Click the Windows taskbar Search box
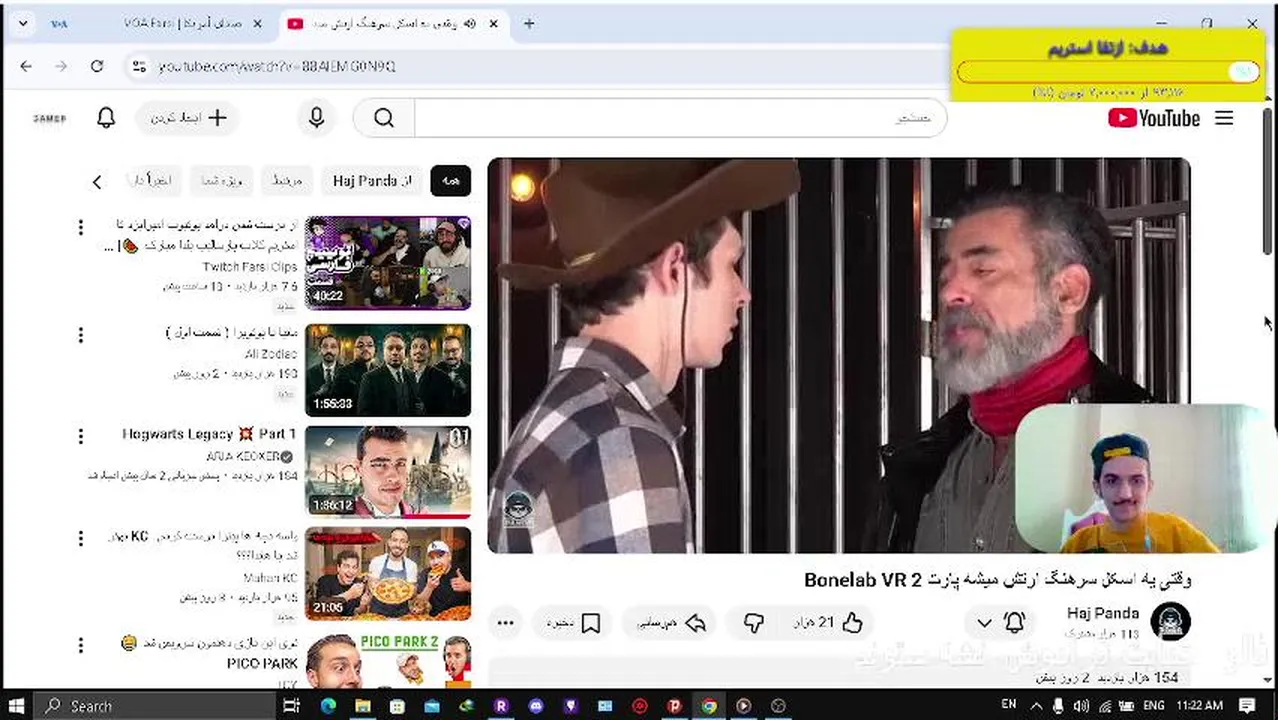Screen dimensions: 1278x720 pos(153,706)
